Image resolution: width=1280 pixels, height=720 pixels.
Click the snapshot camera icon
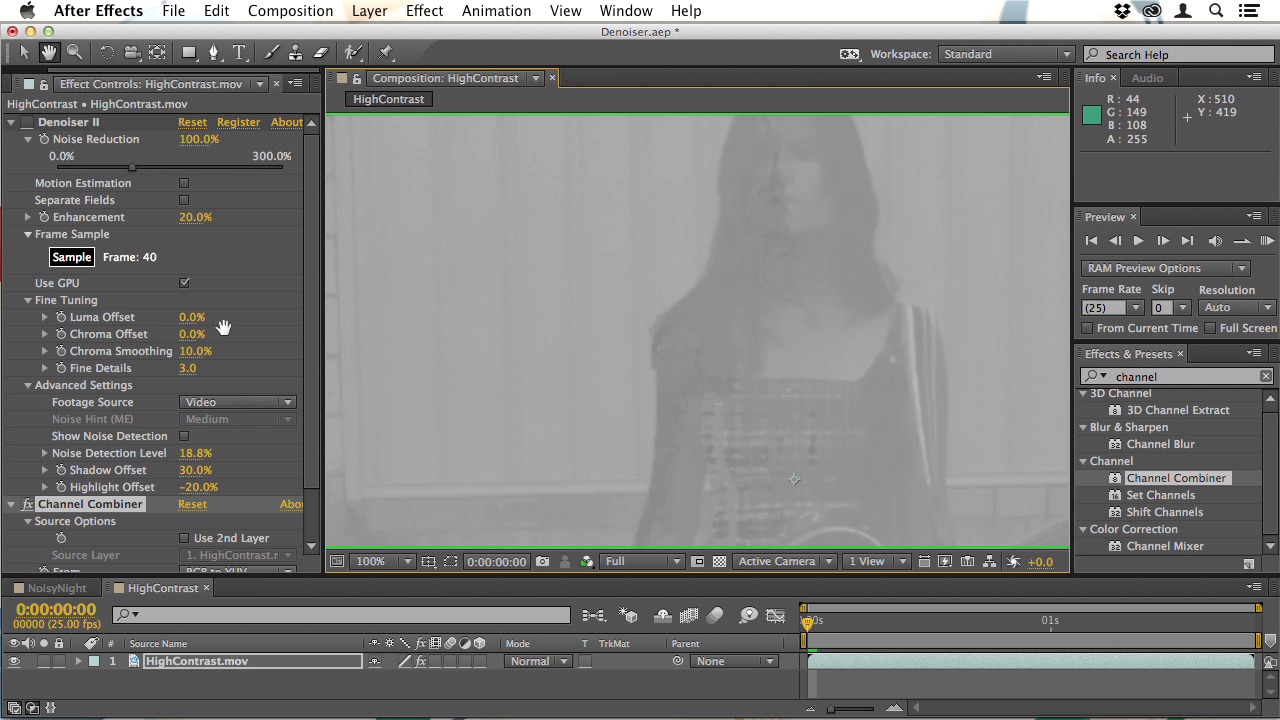coord(542,562)
